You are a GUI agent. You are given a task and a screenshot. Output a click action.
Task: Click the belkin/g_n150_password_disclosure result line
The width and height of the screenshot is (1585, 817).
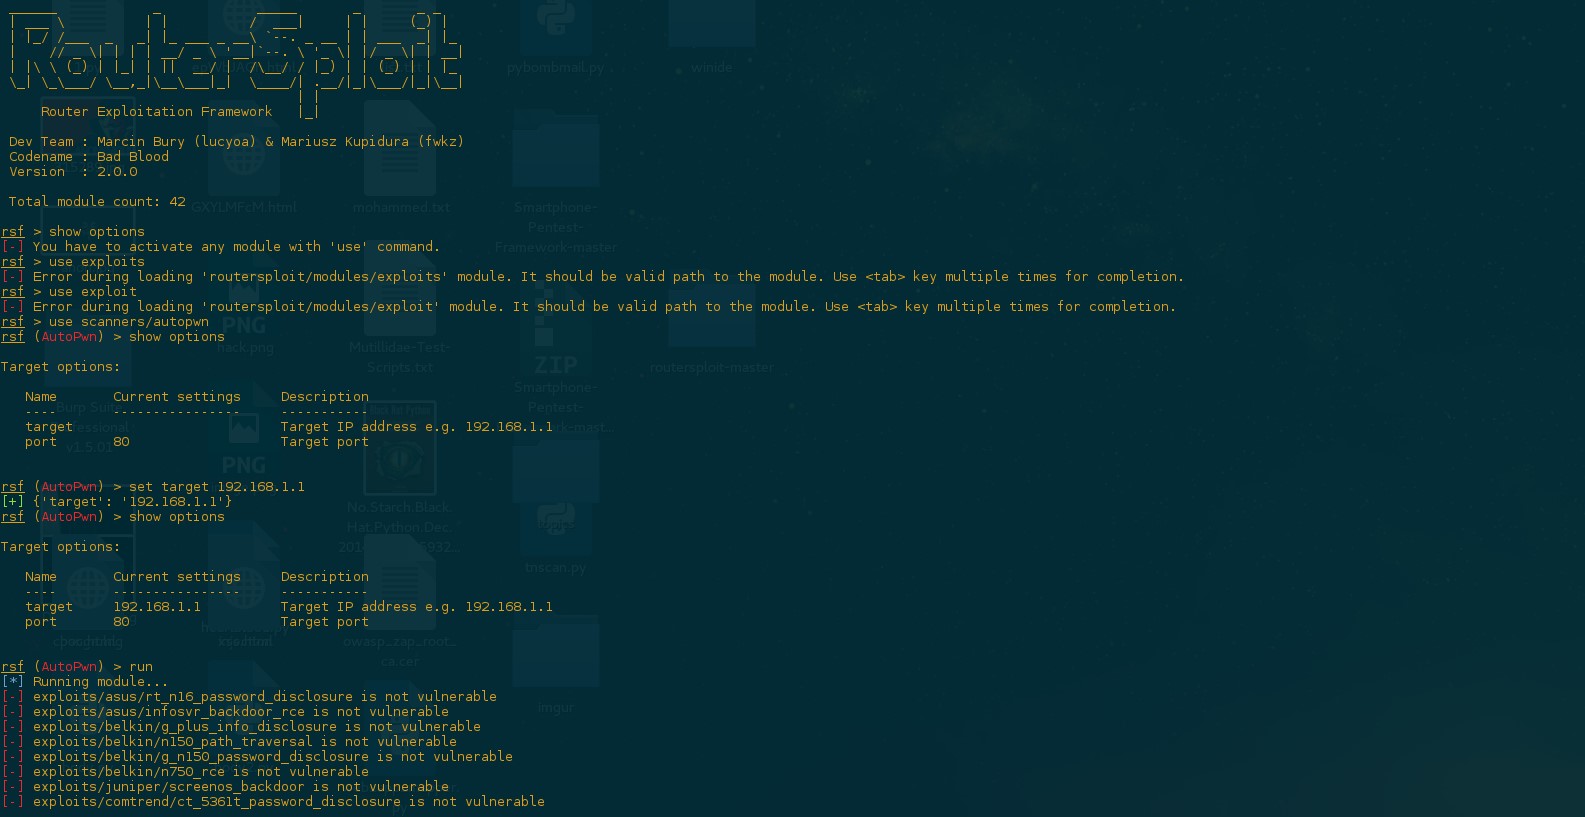[x=257, y=757]
